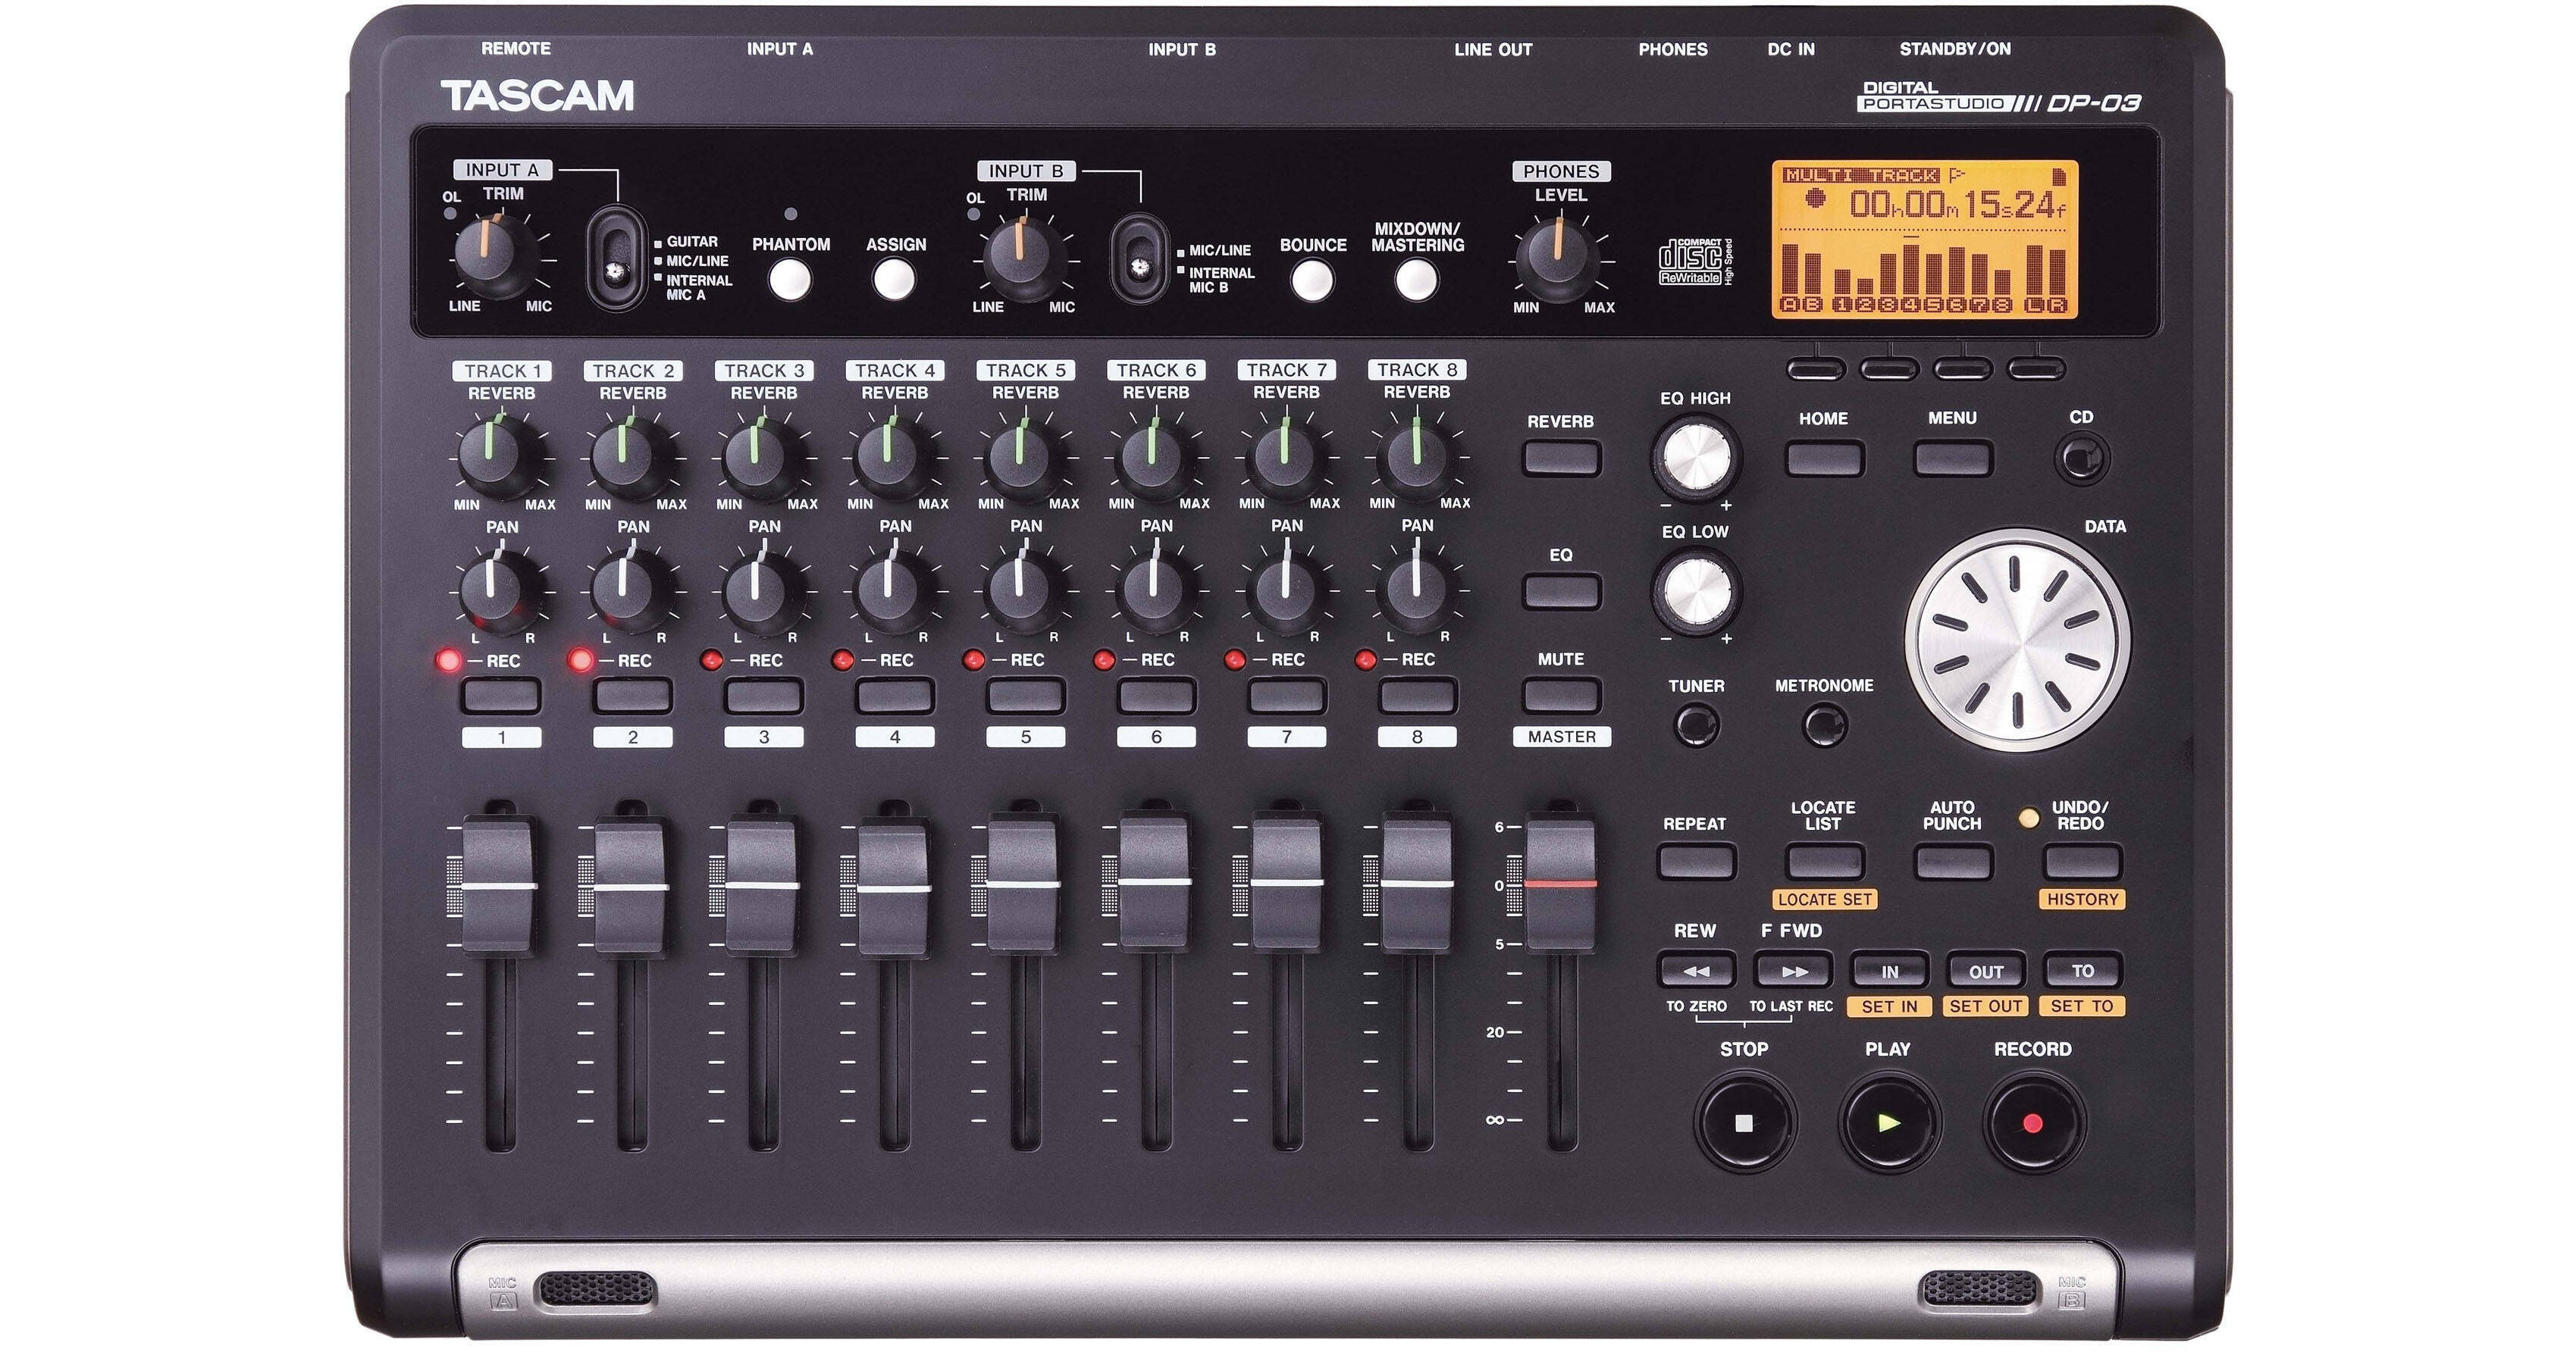Turn the Track 8 PAN knob
Image resolution: width=2576 pixels, height=1352 pixels.
(x=1417, y=590)
